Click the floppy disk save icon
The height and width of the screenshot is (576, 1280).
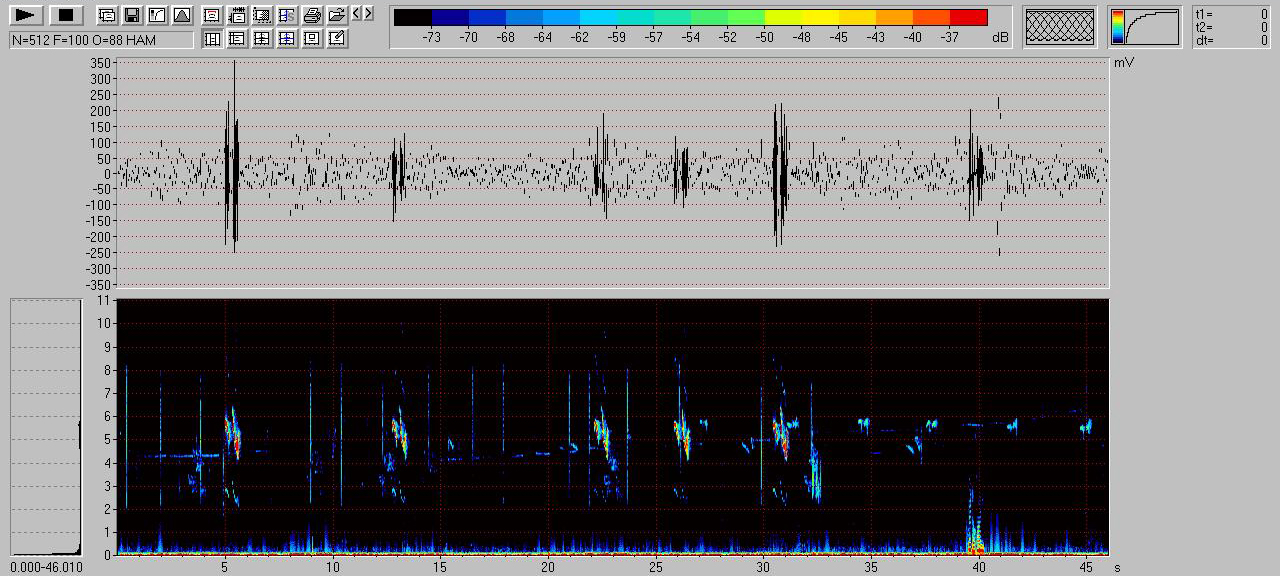coord(131,15)
